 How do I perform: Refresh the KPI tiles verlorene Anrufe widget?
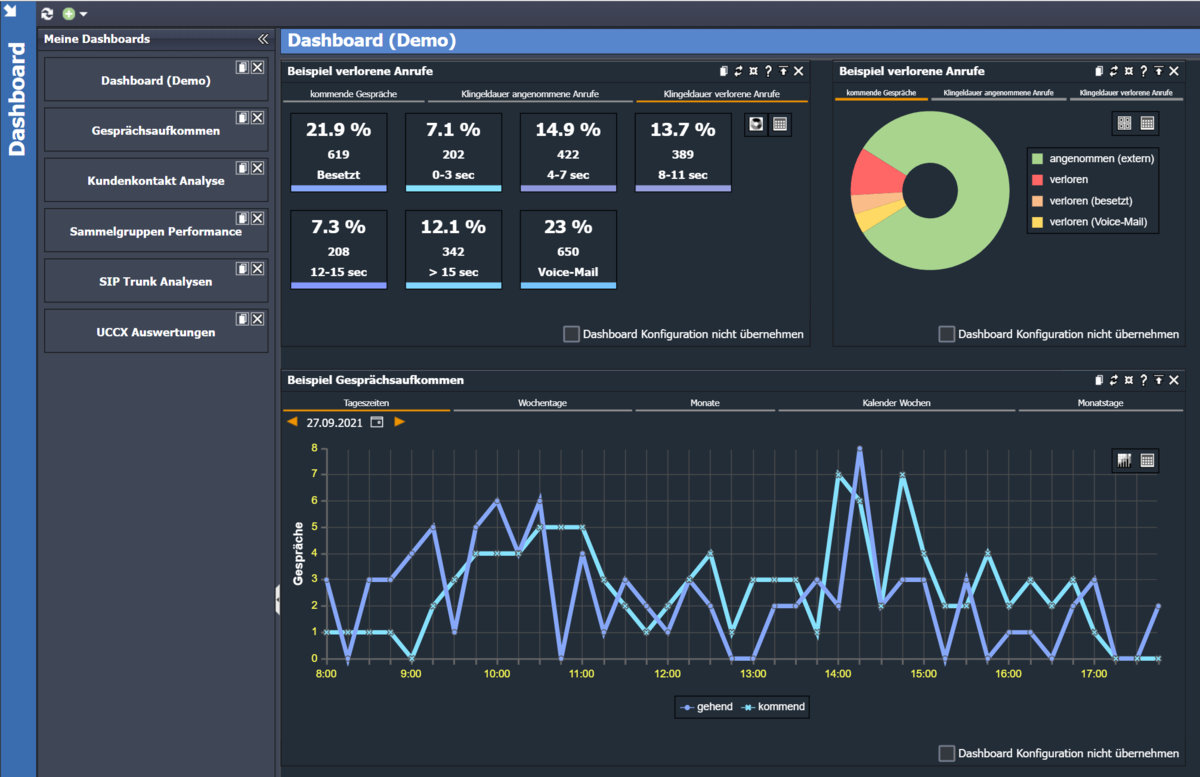738,71
